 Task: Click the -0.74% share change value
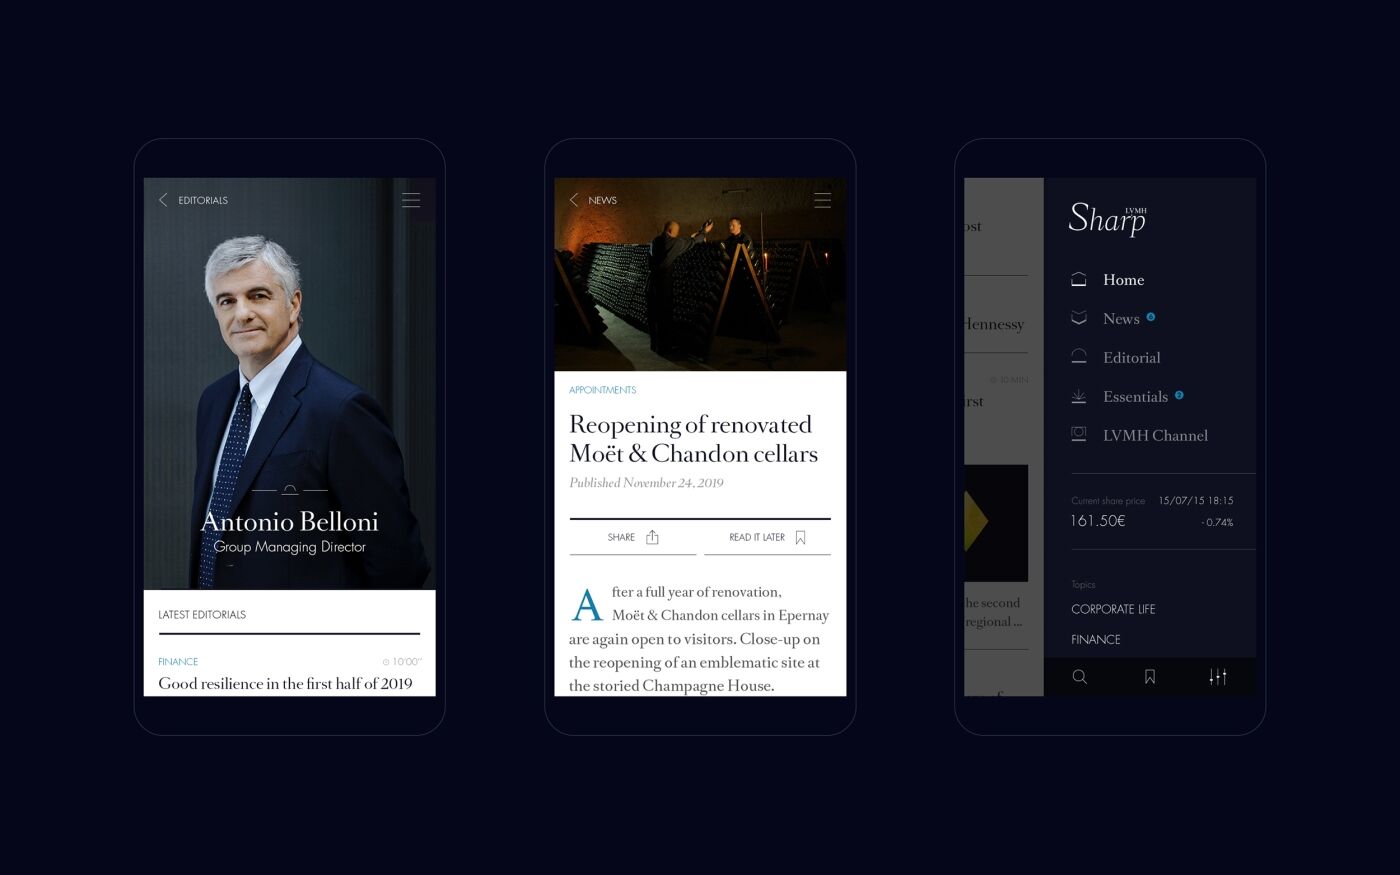pyautogui.click(x=1217, y=523)
